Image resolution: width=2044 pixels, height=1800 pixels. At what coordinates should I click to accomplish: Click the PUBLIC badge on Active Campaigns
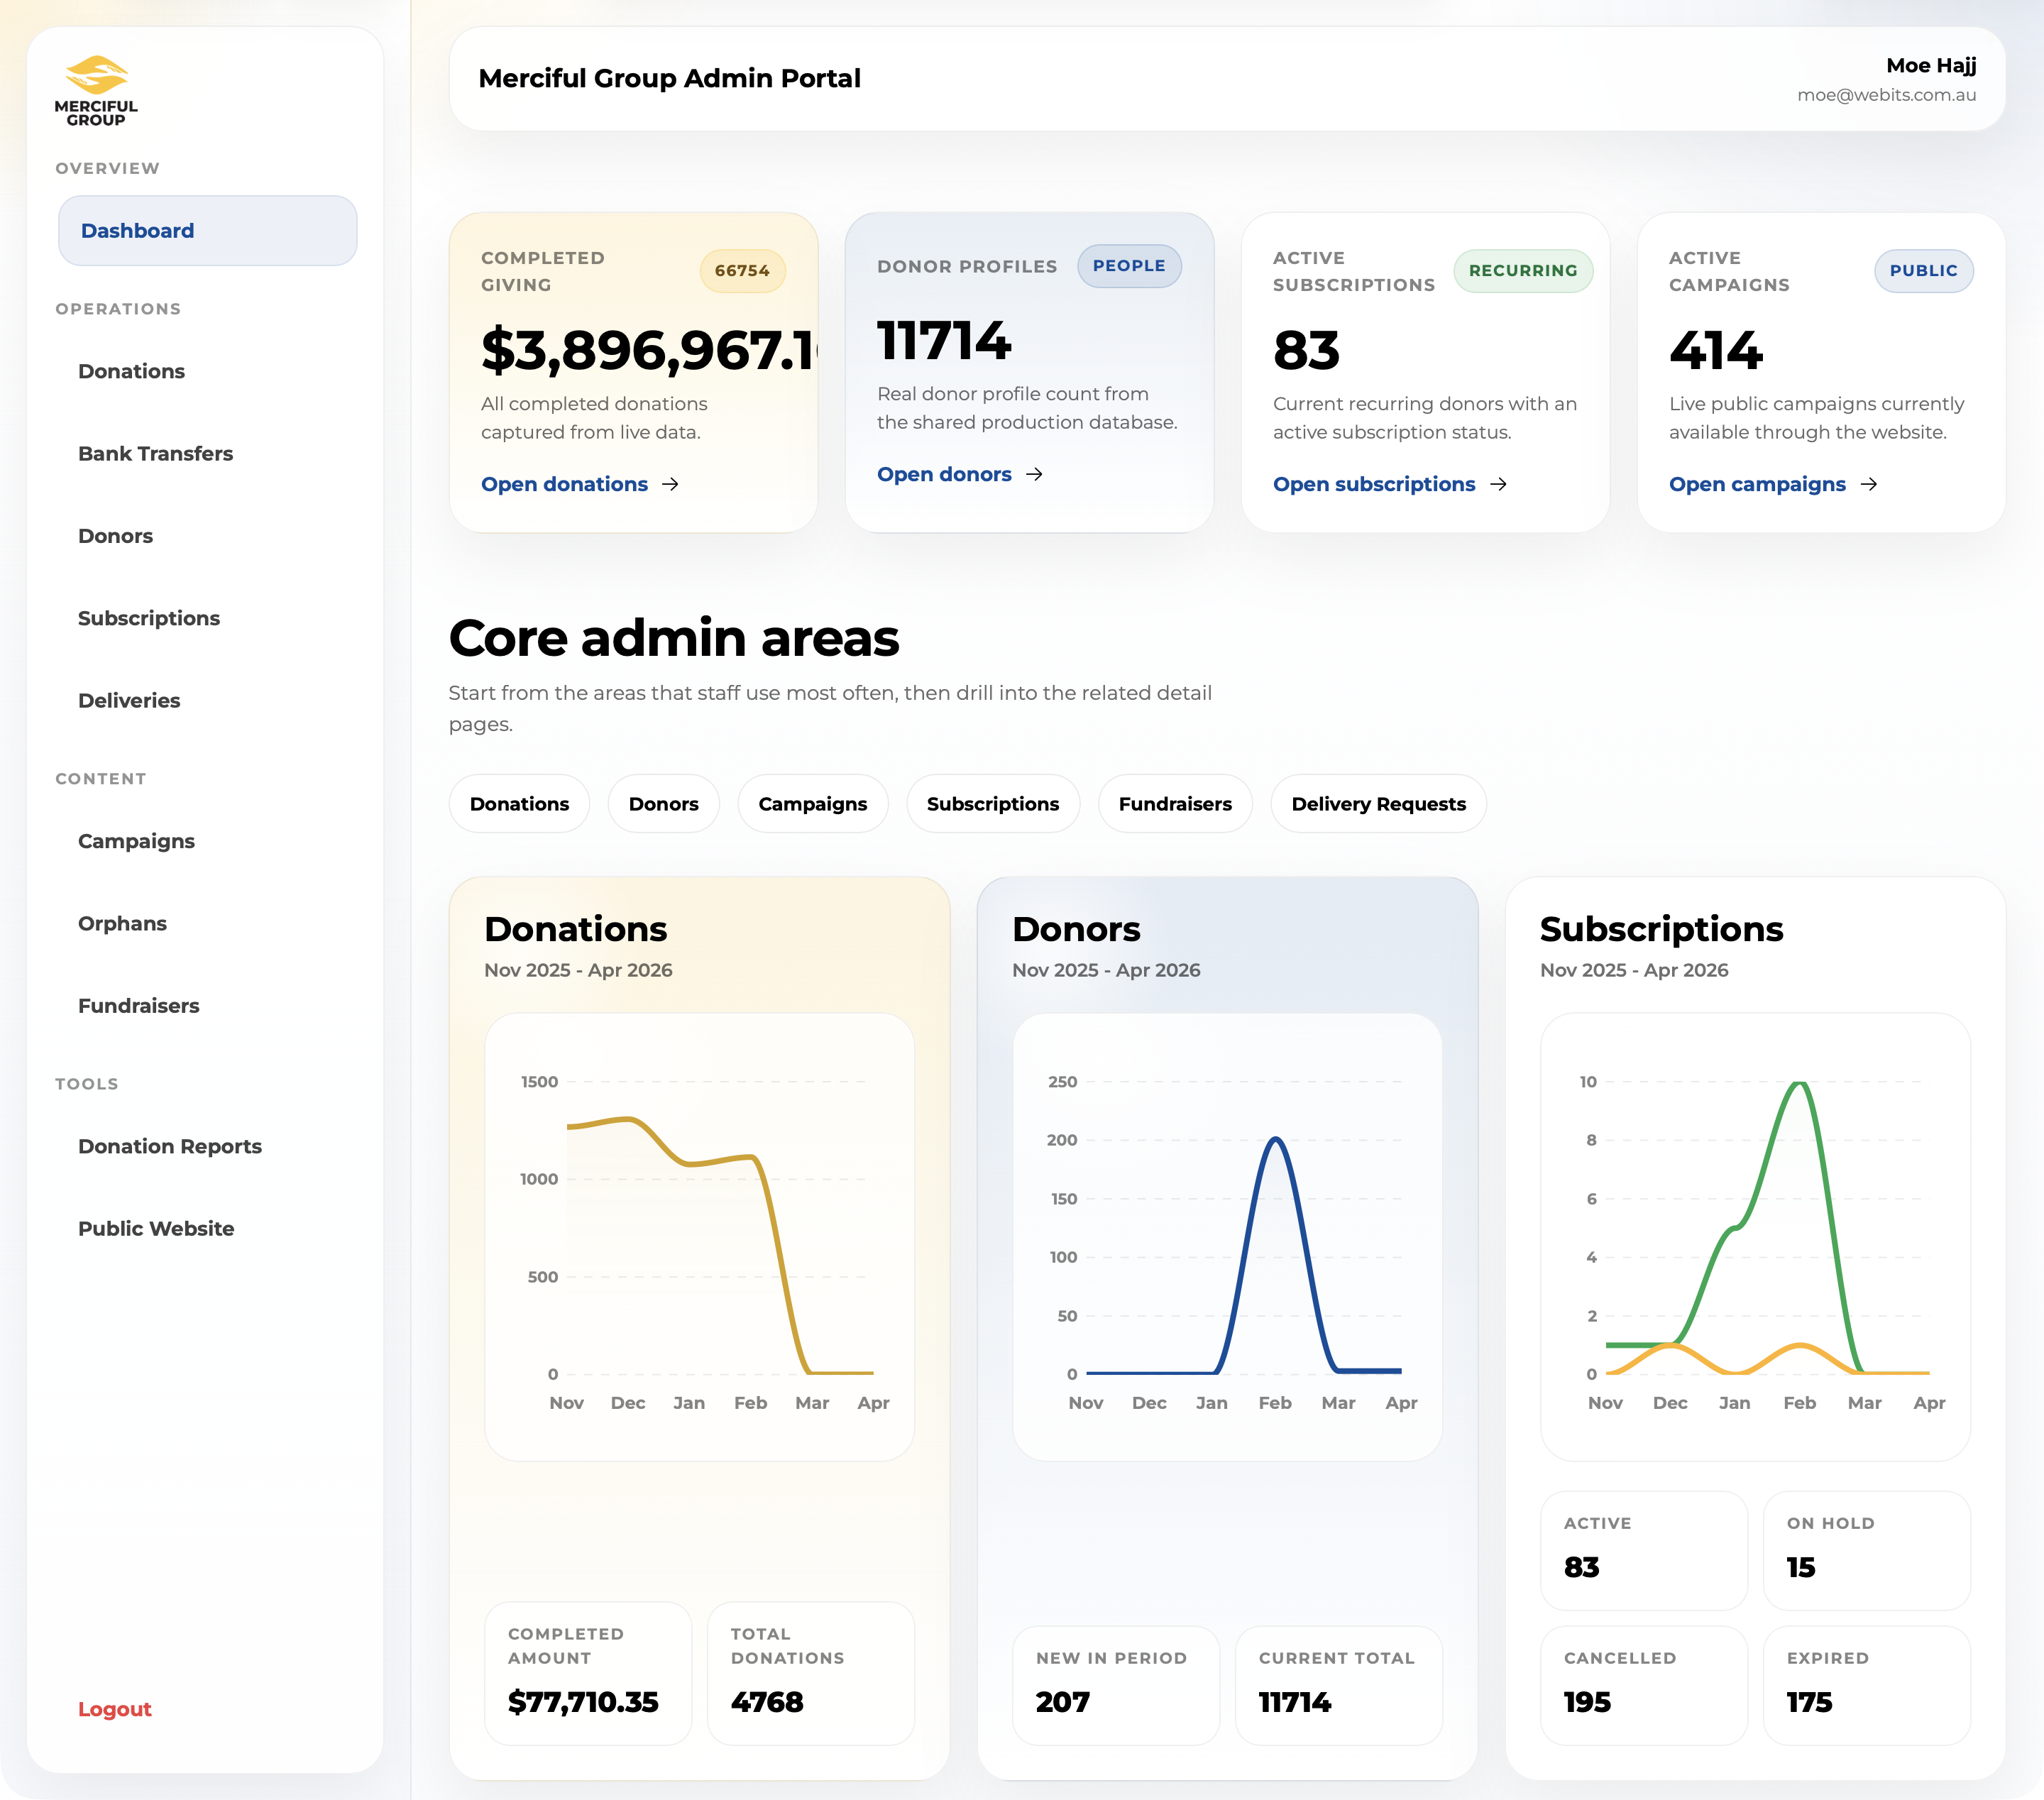coord(1924,271)
